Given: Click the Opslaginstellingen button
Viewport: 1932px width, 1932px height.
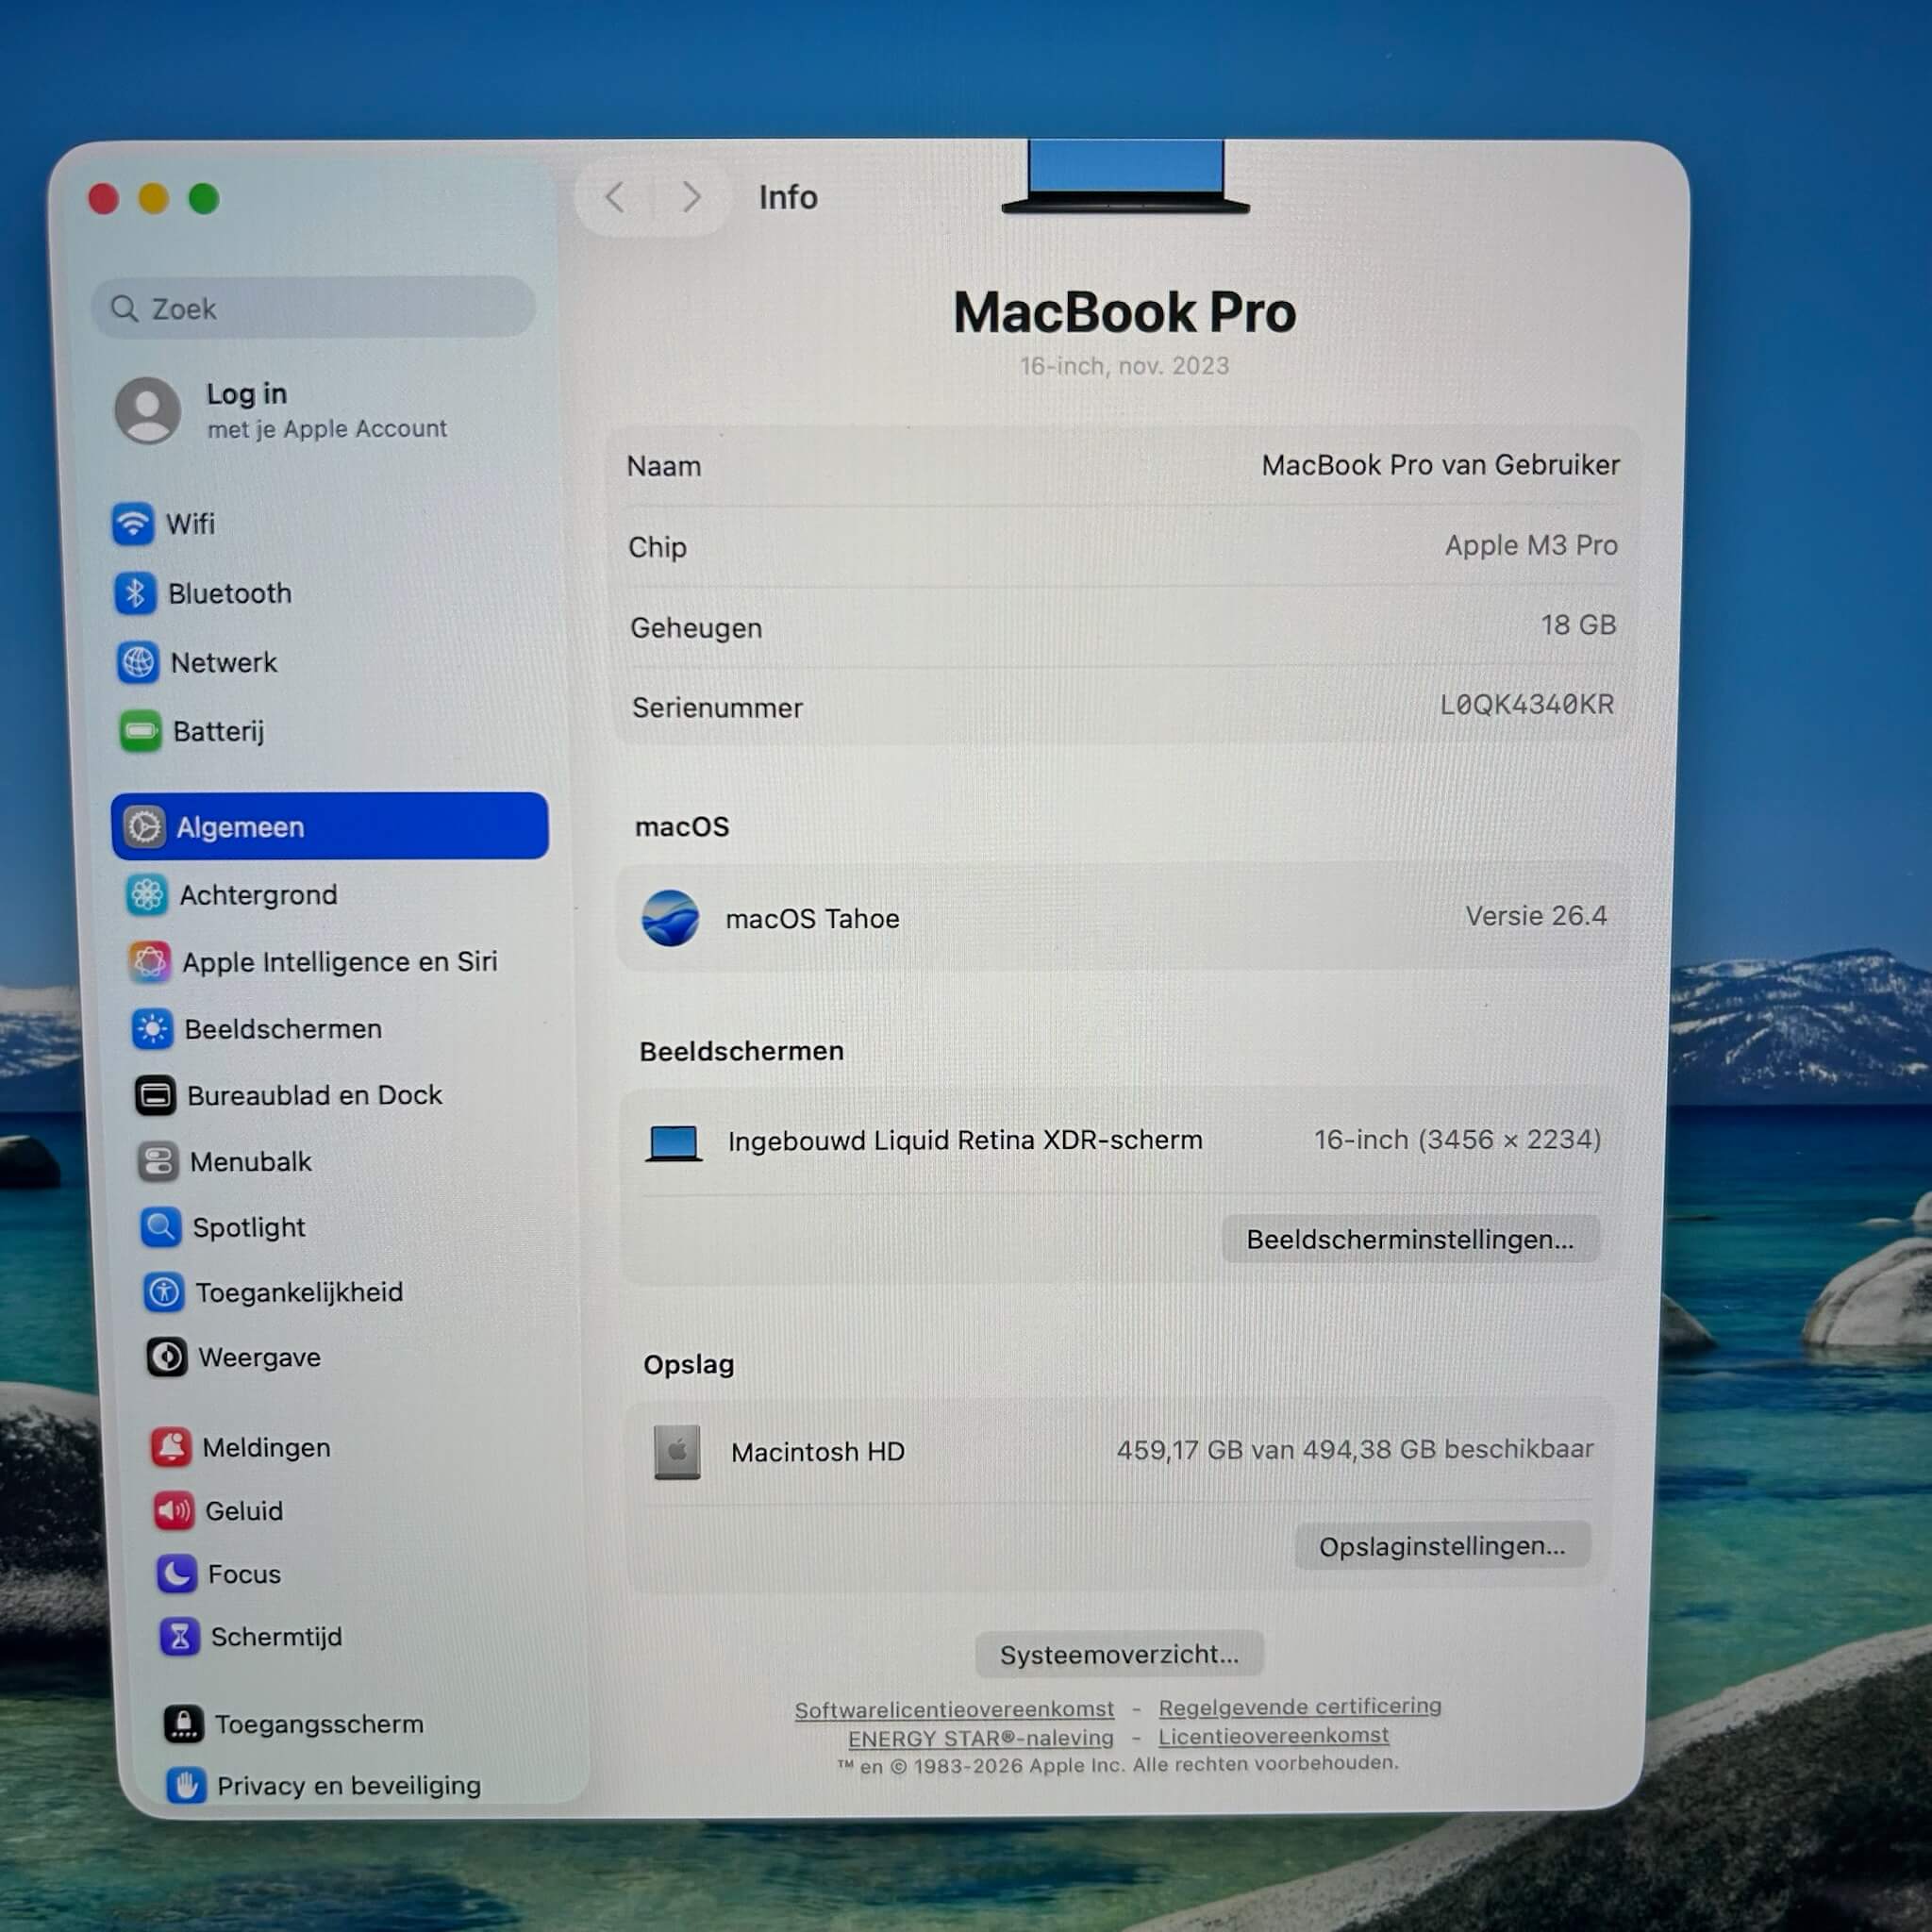Looking at the screenshot, I should click(1442, 1546).
